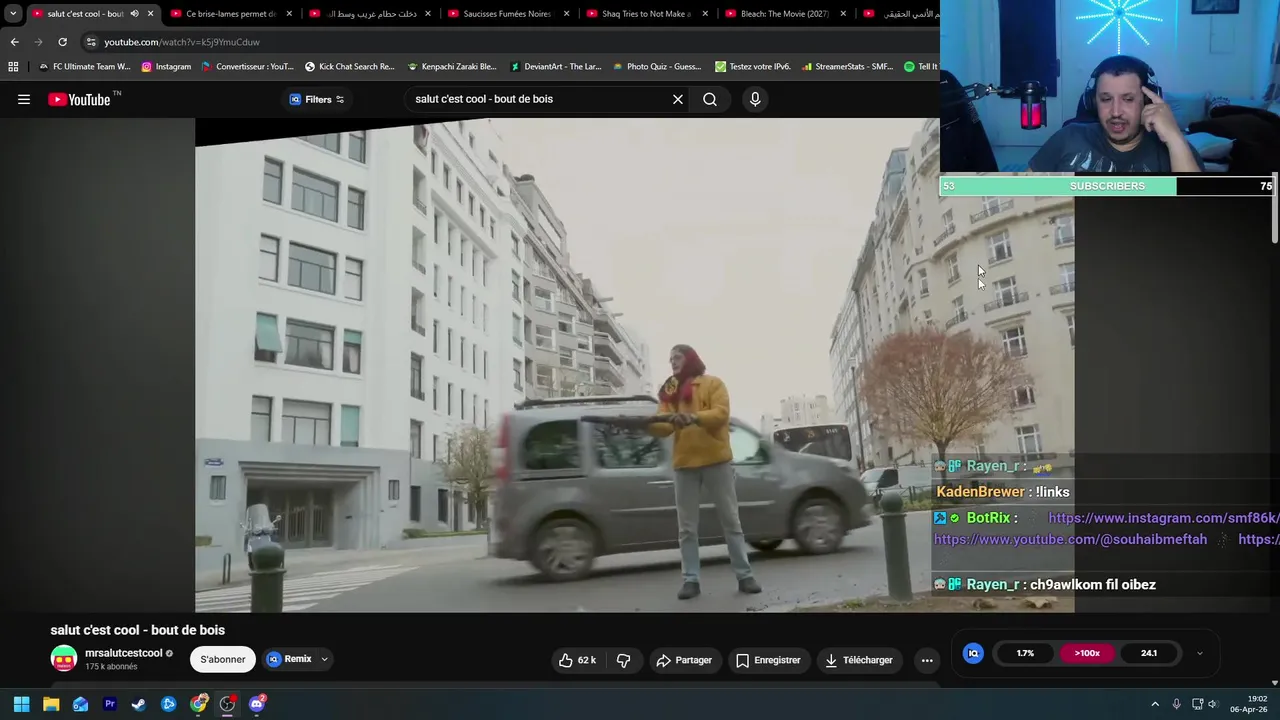Viewport: 1280px width, 720px height.
Task: Reload the current page
Action: [62, 42]
